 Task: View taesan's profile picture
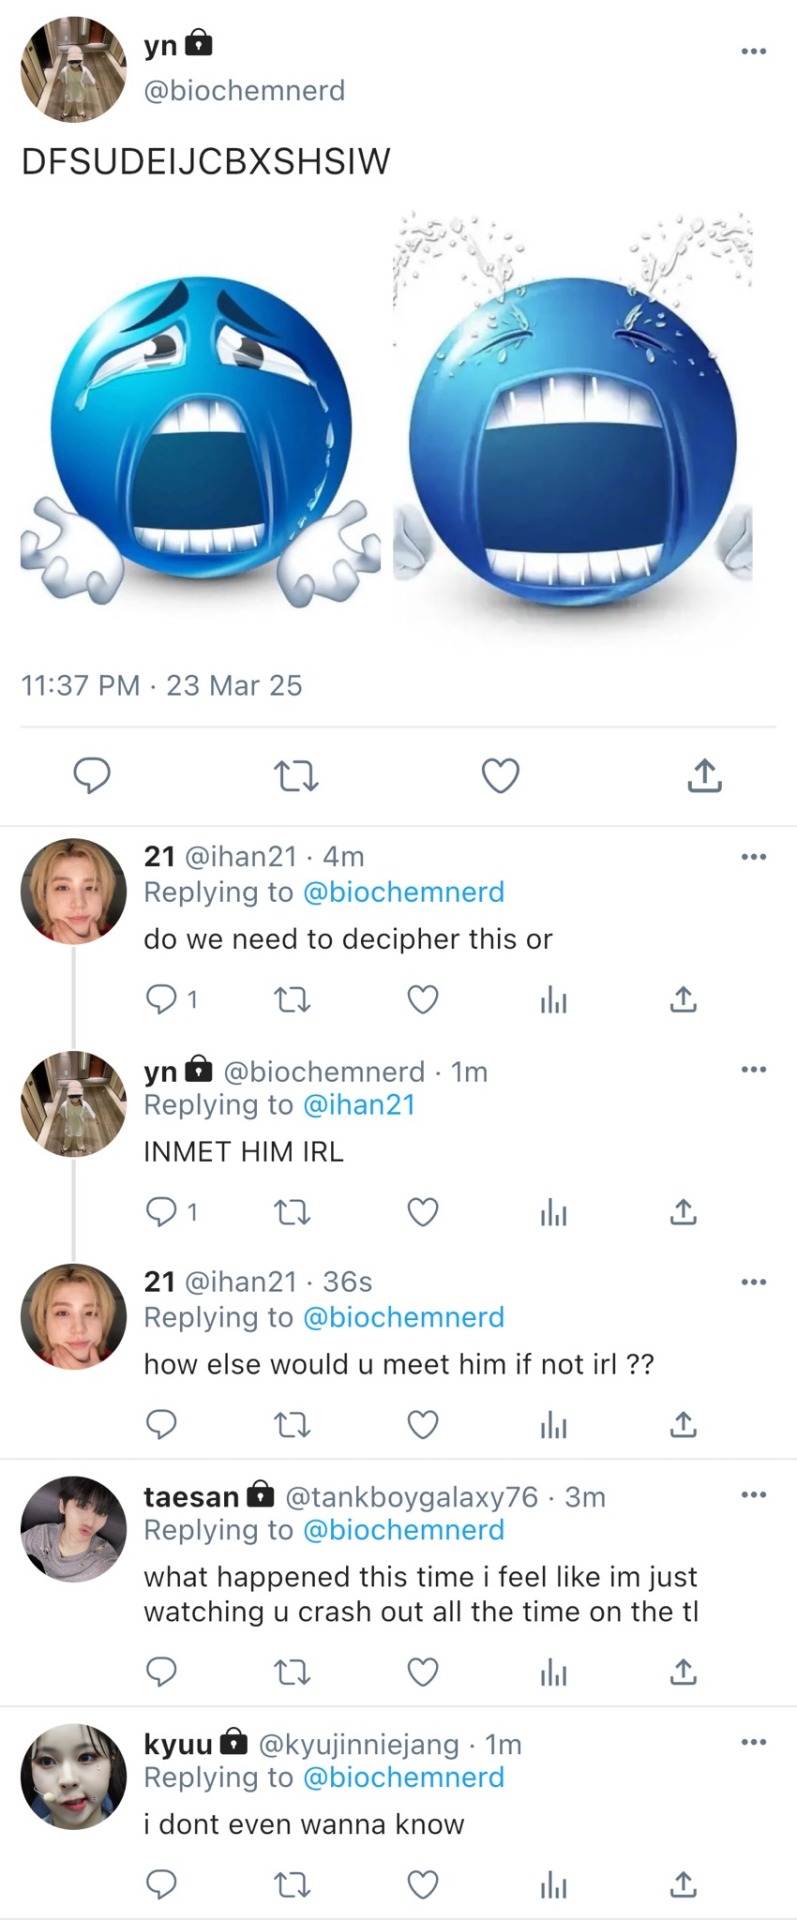73,1529
